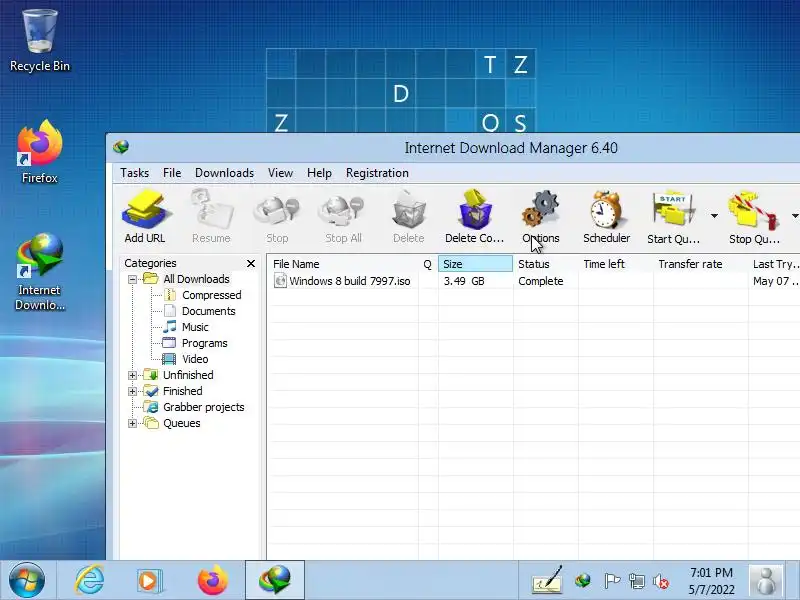Open the Registration menu
Viewport: 800px width, 600px height.
point(377,173)
